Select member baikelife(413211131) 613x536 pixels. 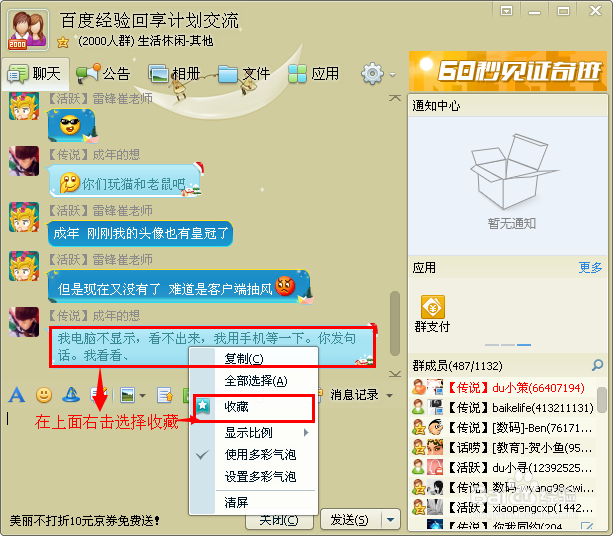[503, 408]
